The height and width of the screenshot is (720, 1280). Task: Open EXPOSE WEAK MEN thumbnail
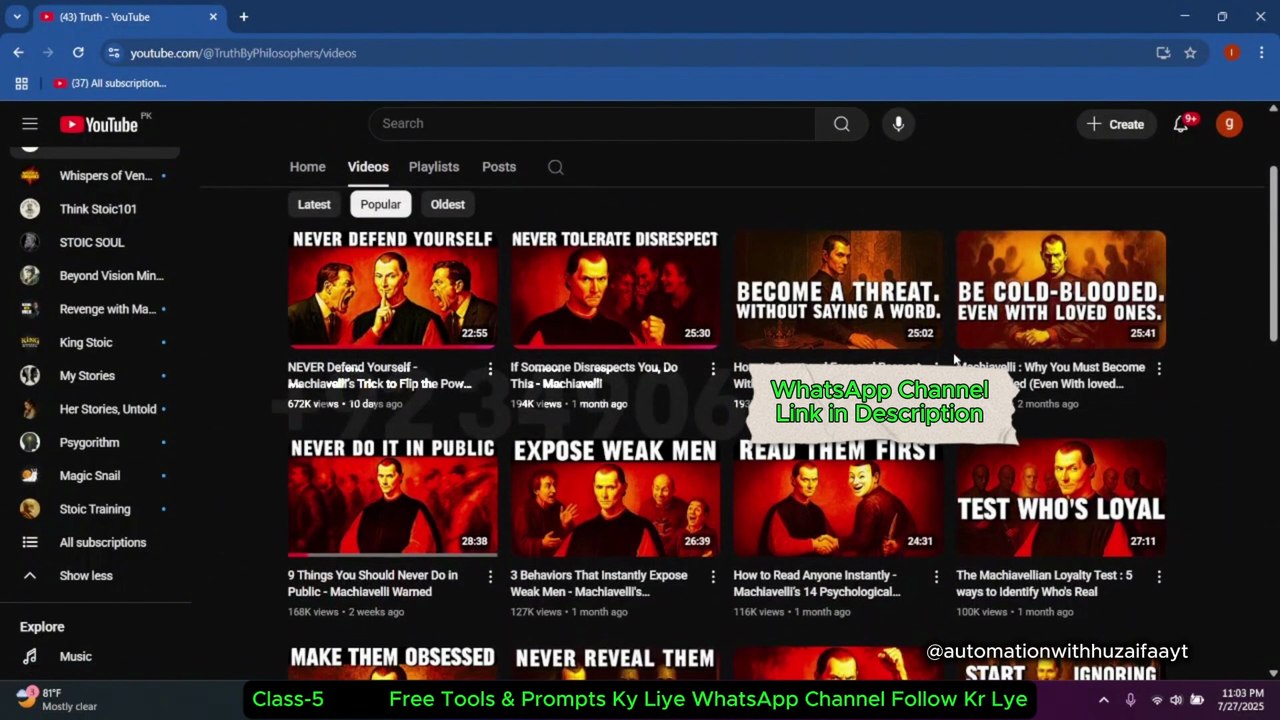point(615,497)
